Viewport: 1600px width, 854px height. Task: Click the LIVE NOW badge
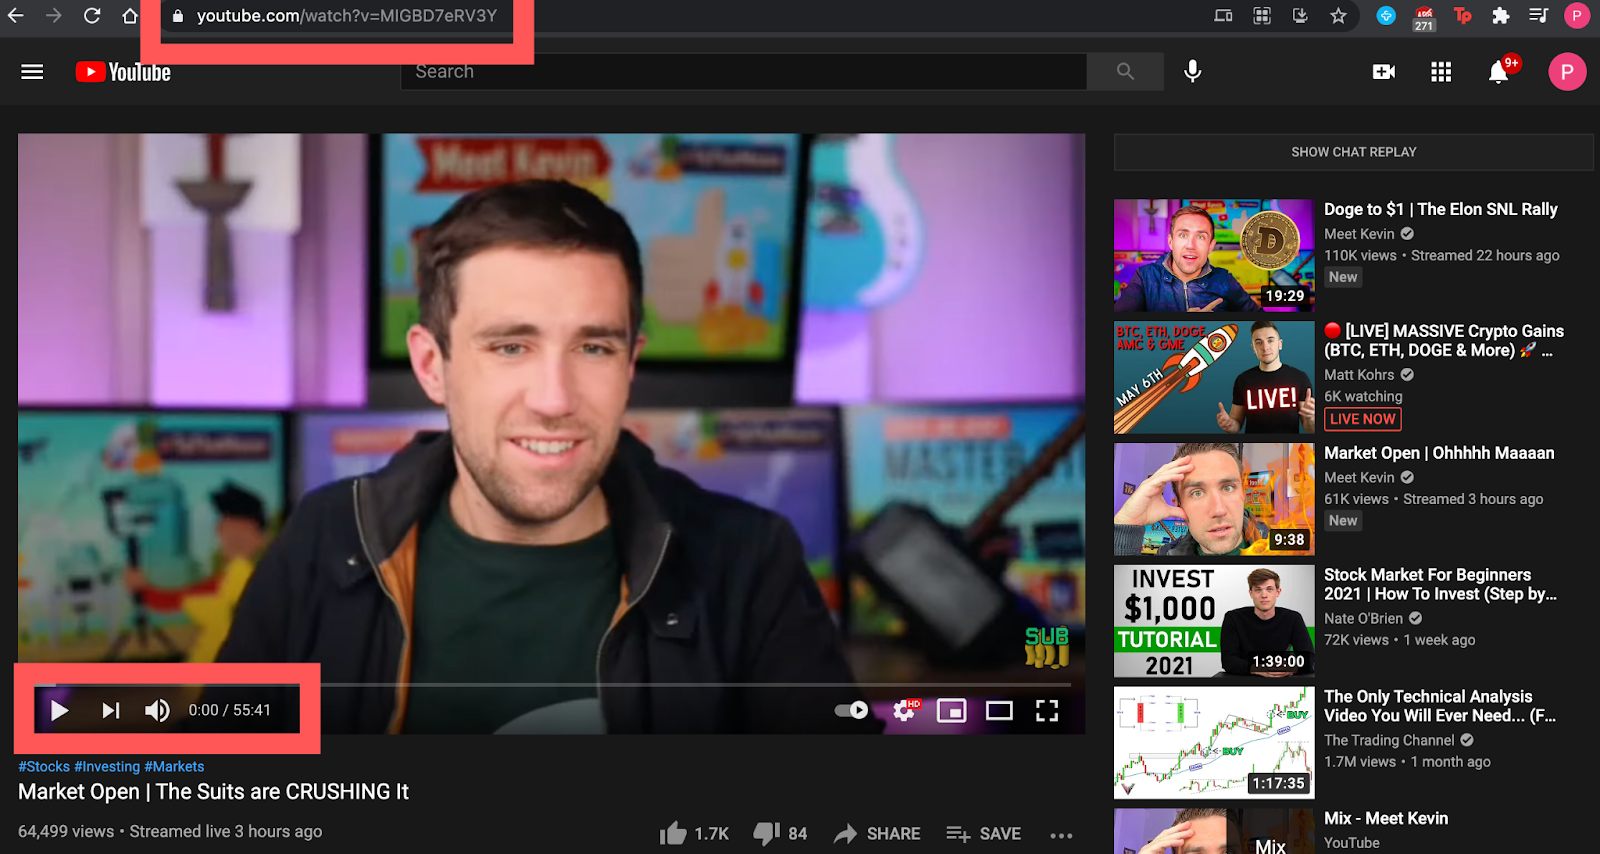coord(1362,419)
